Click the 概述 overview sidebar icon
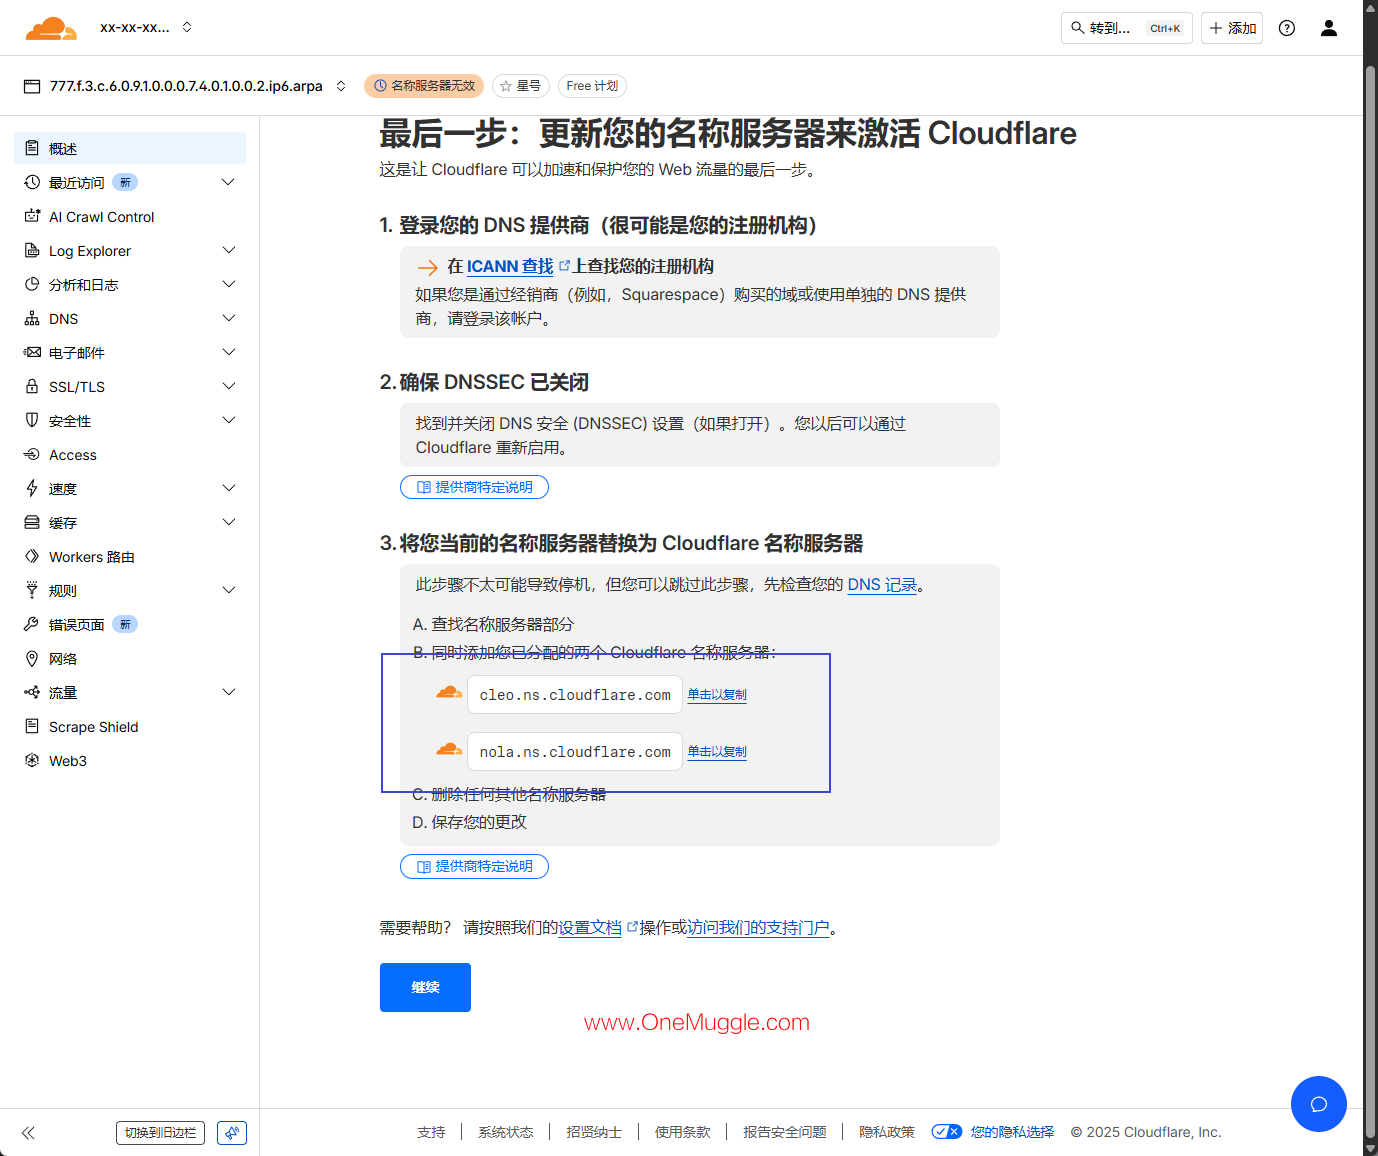 click(32, 148)
